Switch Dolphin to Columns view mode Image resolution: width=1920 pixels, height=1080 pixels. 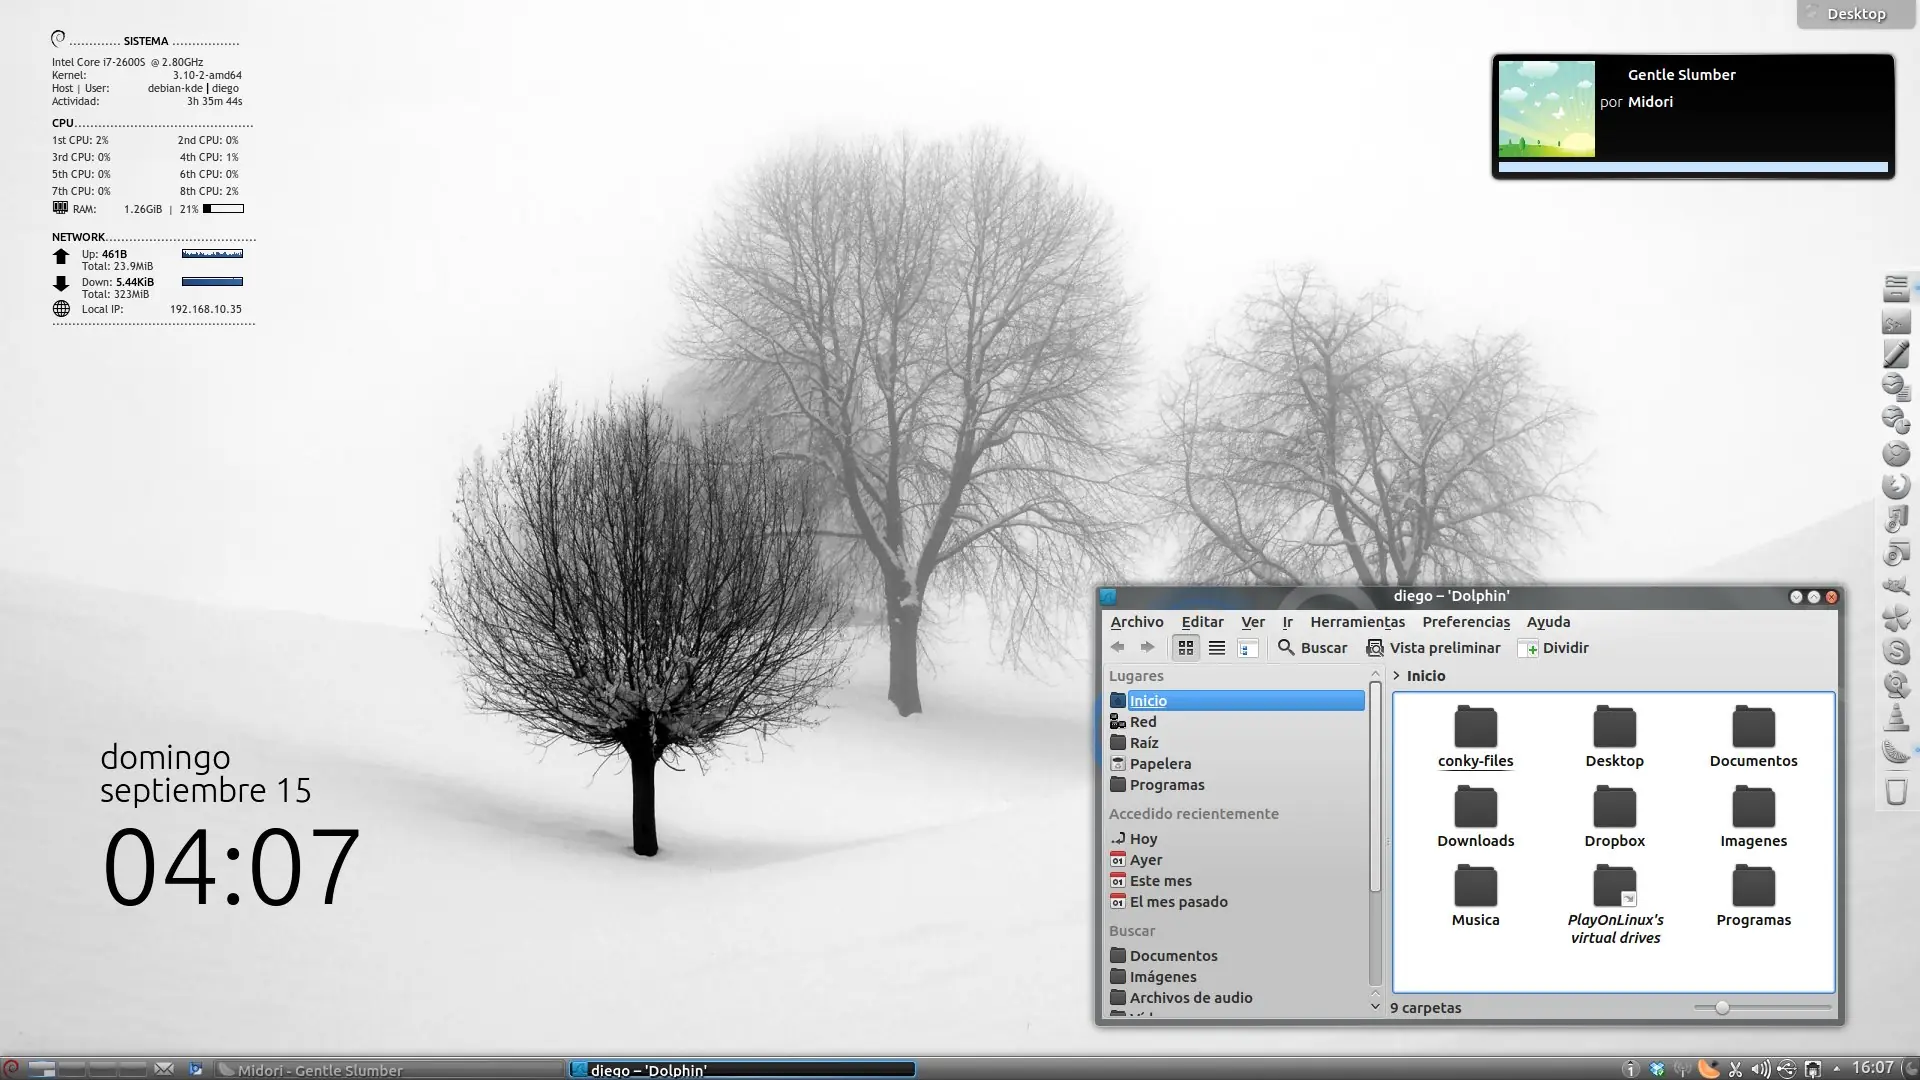click(x=1247, y=648)
